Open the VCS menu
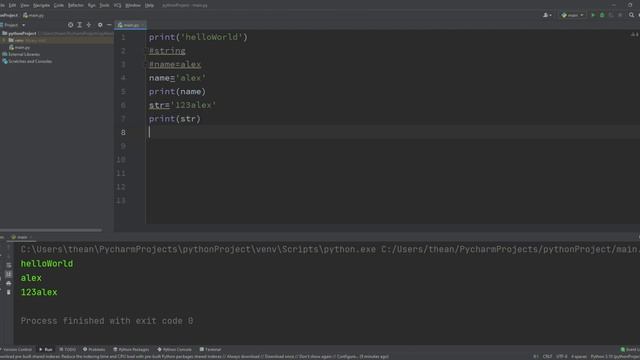Screen dimensions: 640x360 click(118, 5)
